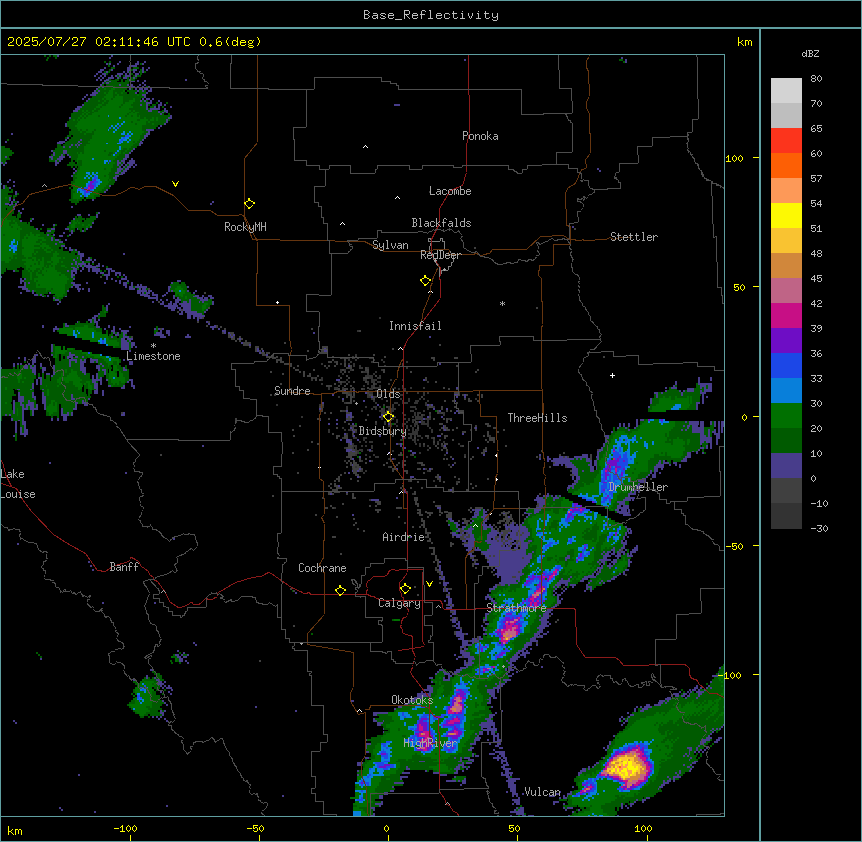Screen dimensions: 862x842
Task: Click the 2025/07/27 02:11:46 UTC timestamp
Action: 99,42
